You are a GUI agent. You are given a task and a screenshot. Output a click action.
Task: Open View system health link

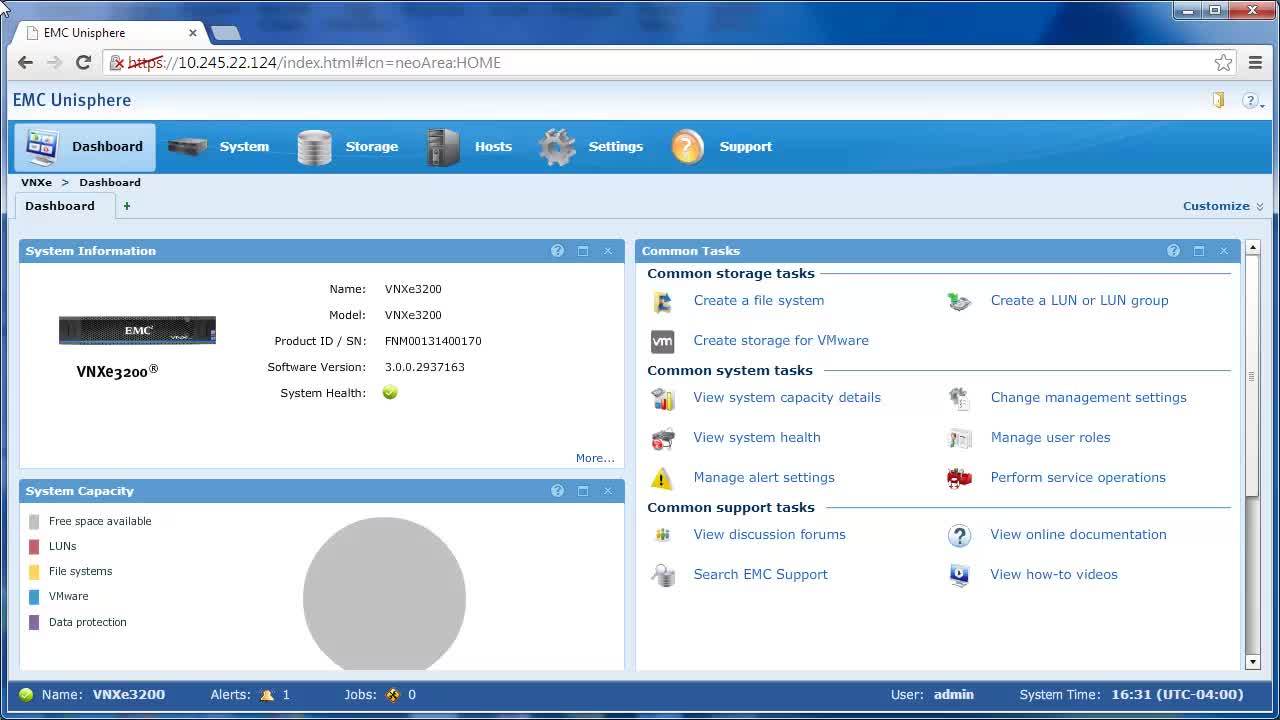[x=757, y=437]
